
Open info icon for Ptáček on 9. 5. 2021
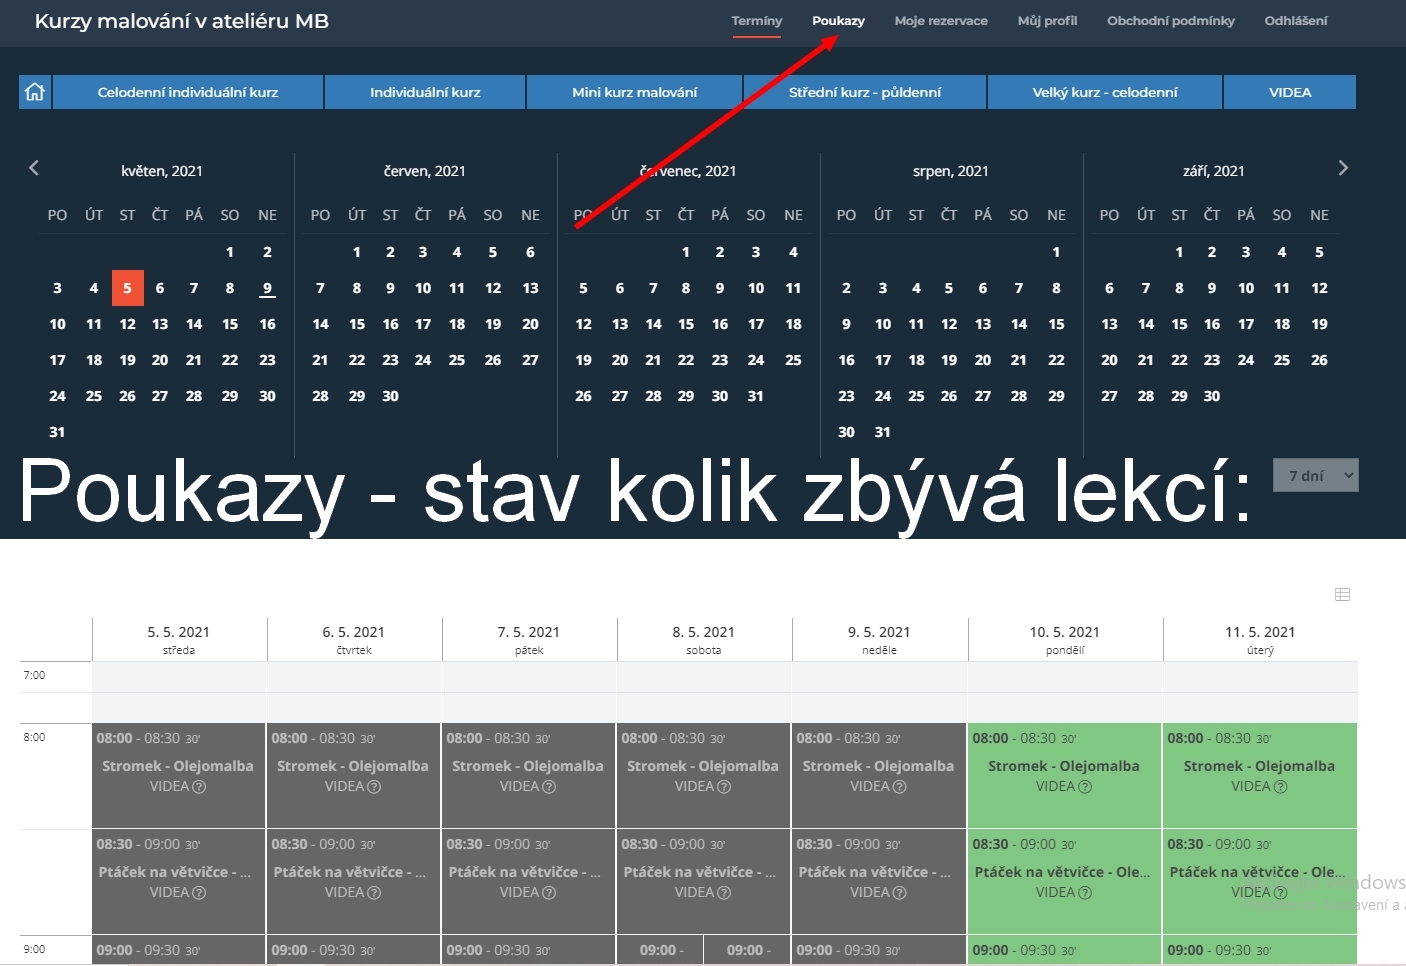pyautogui.click(x=899, y=893)
